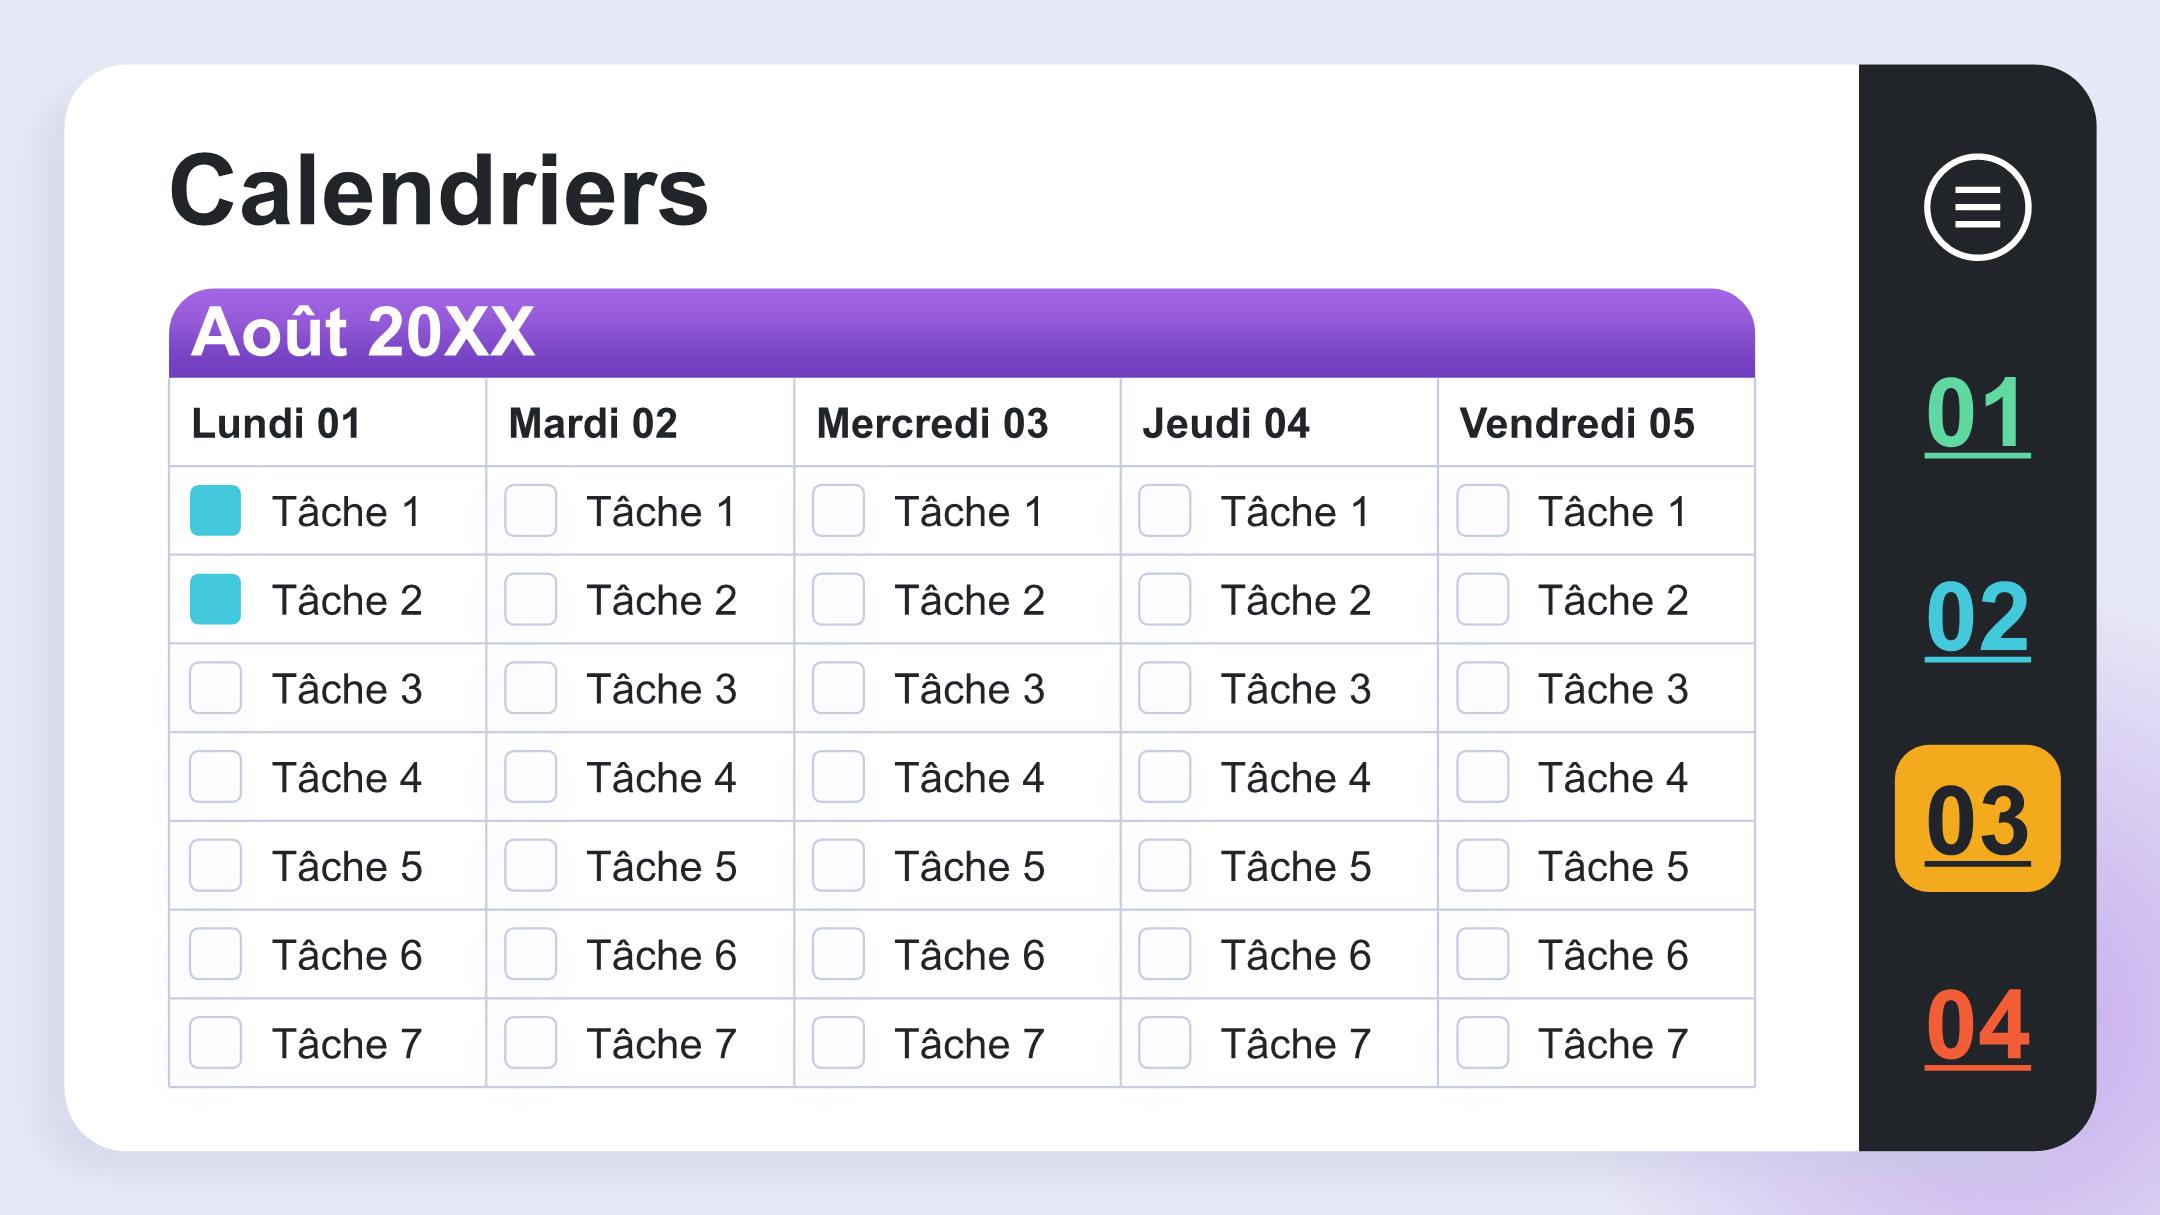Uncheck Tâche 2 under Lundi 01
Image resolution: width=2160 pixels, height=1215 pixels.
click(215, 599)
